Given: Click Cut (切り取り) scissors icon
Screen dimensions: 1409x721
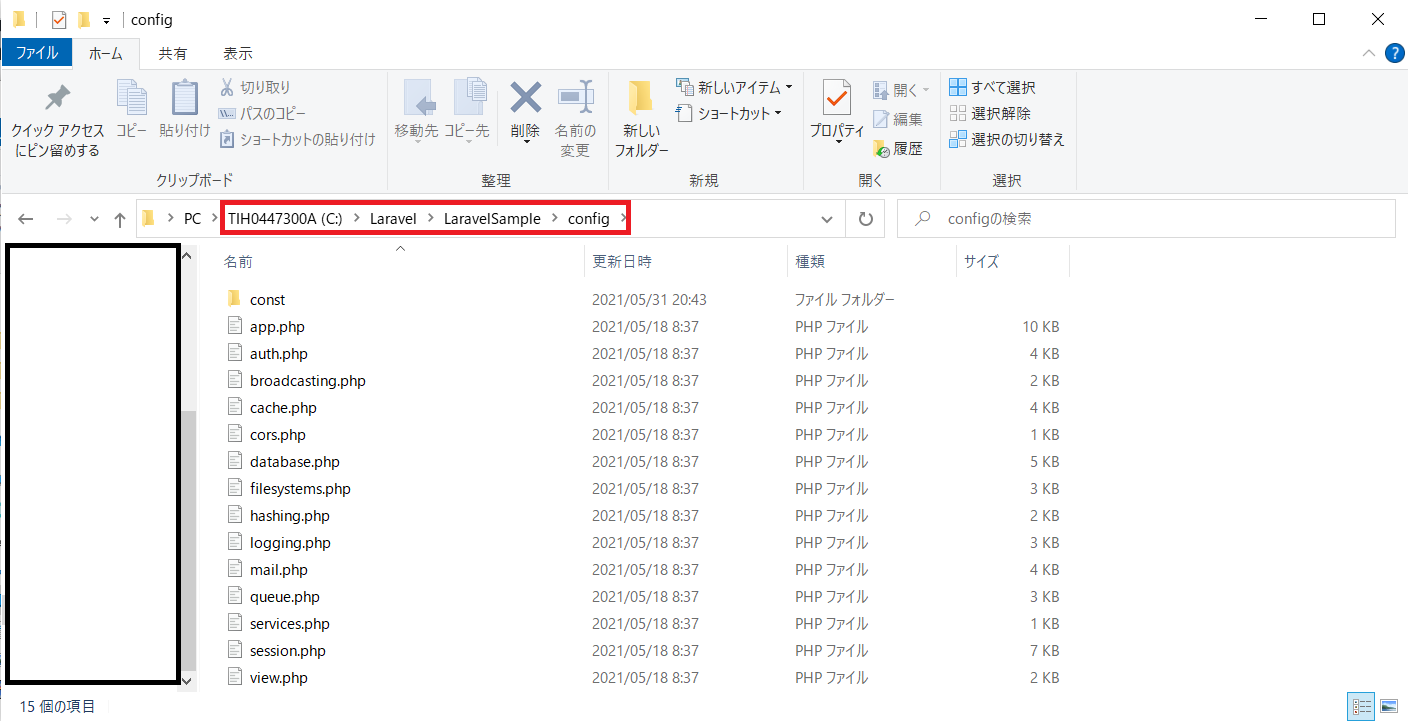Looking at the screenshot, I should click(227, 87).
